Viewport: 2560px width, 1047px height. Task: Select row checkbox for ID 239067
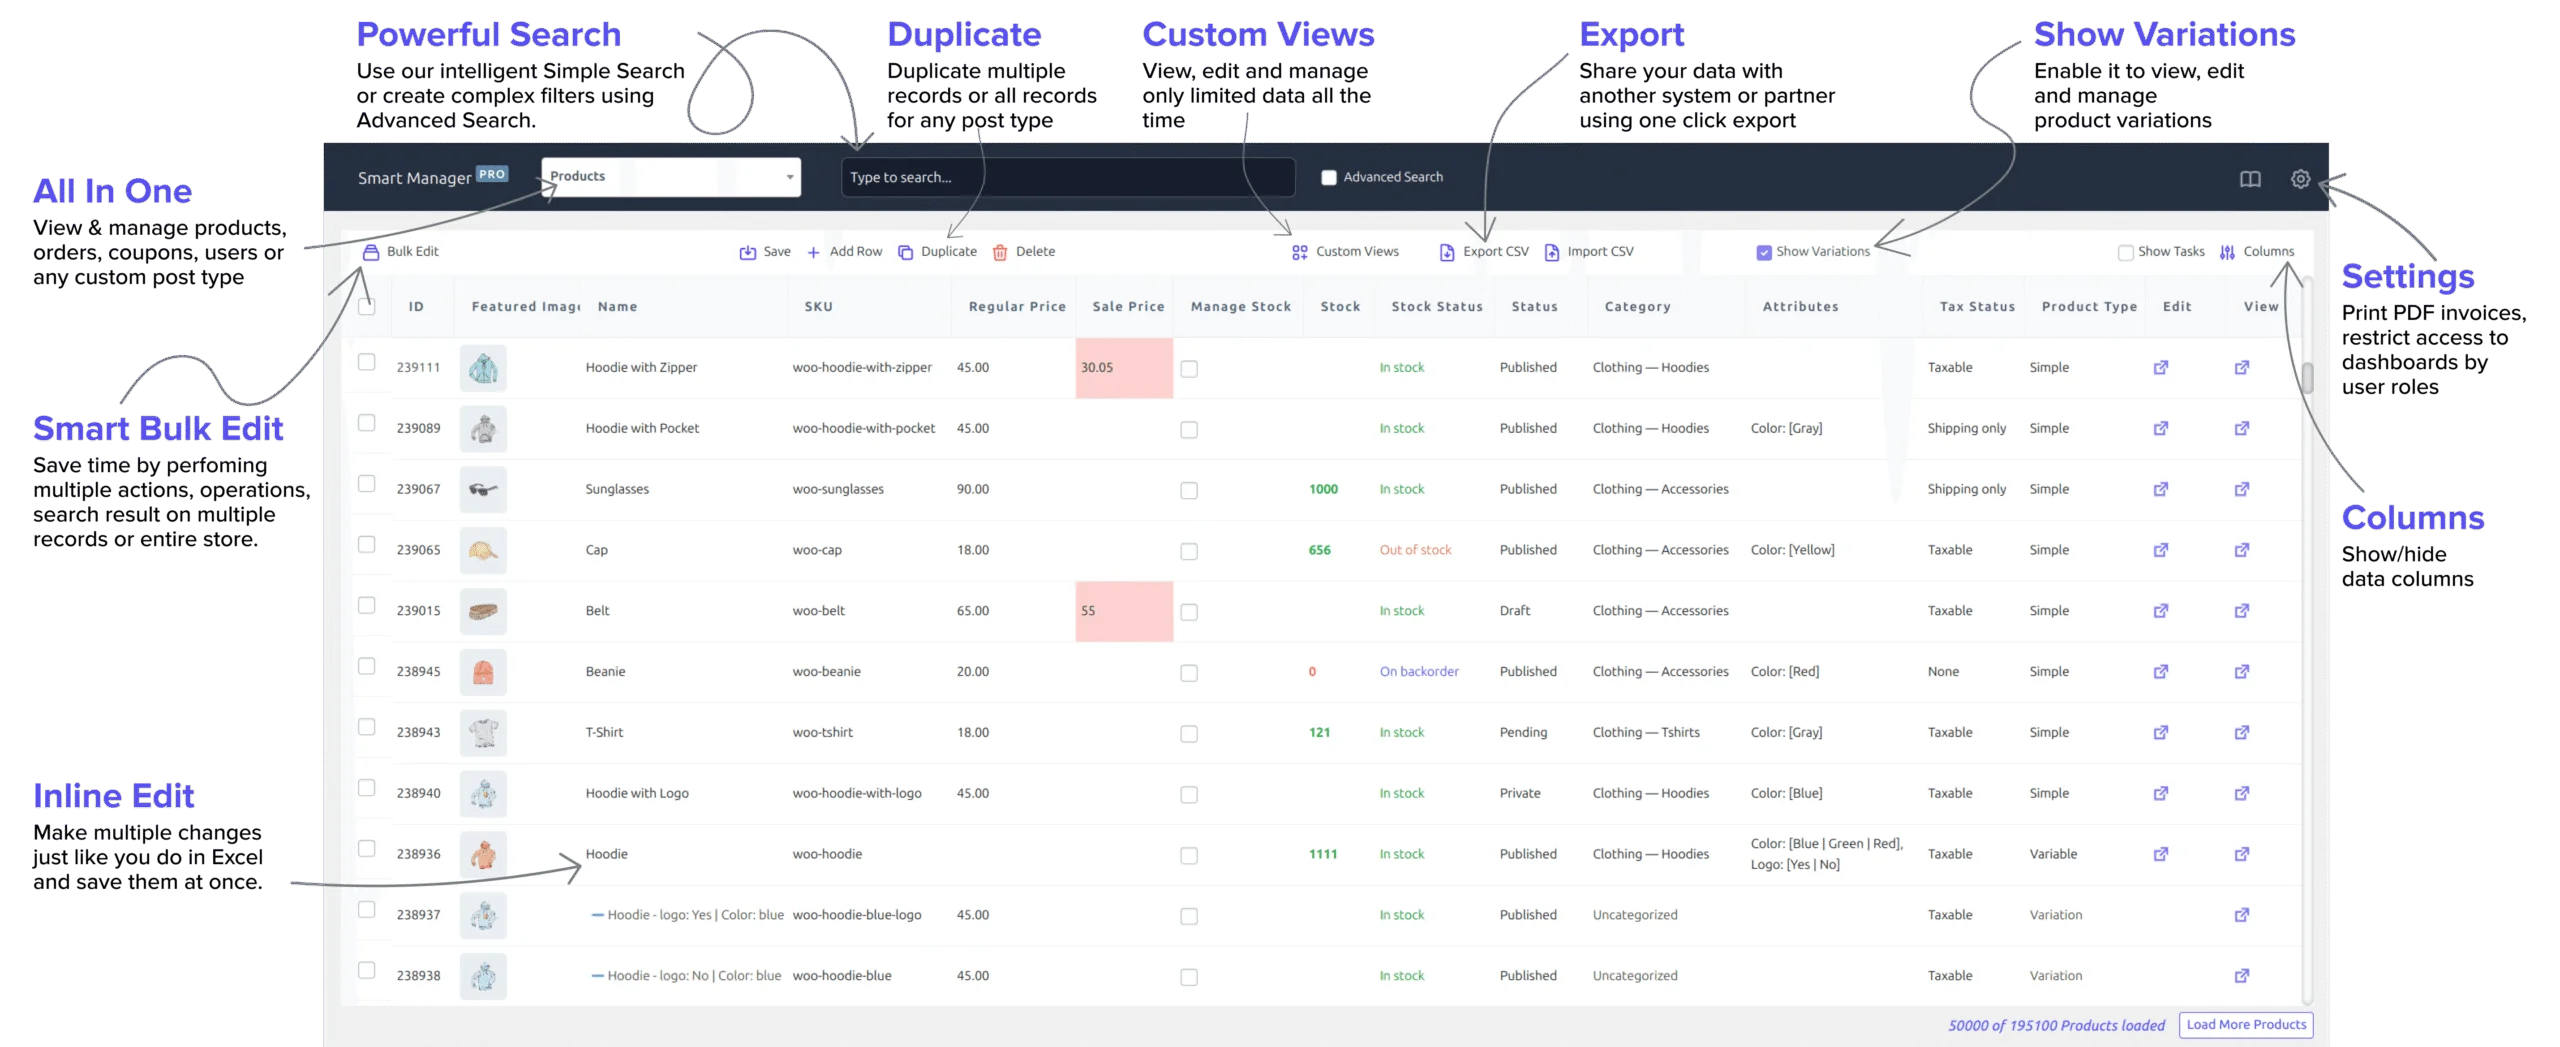tap(367, 484)
